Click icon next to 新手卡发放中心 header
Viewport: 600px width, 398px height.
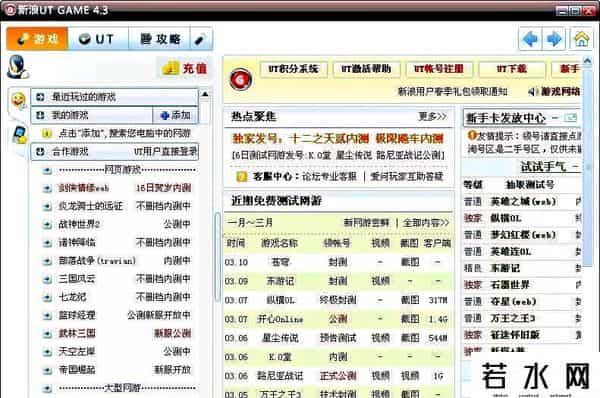point(571,118)
